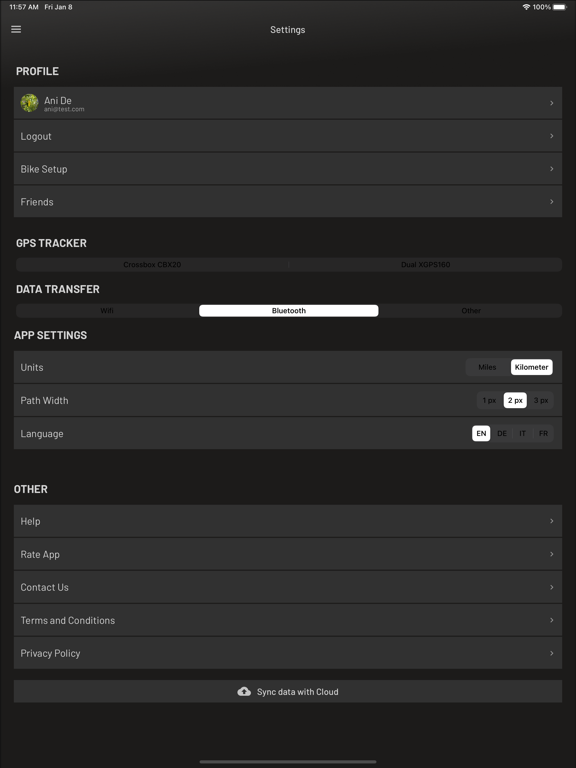The height and width of the screenshot is (768, 576).
Task: Tap the Privacy Policy chevron
Action: (552, 653)
